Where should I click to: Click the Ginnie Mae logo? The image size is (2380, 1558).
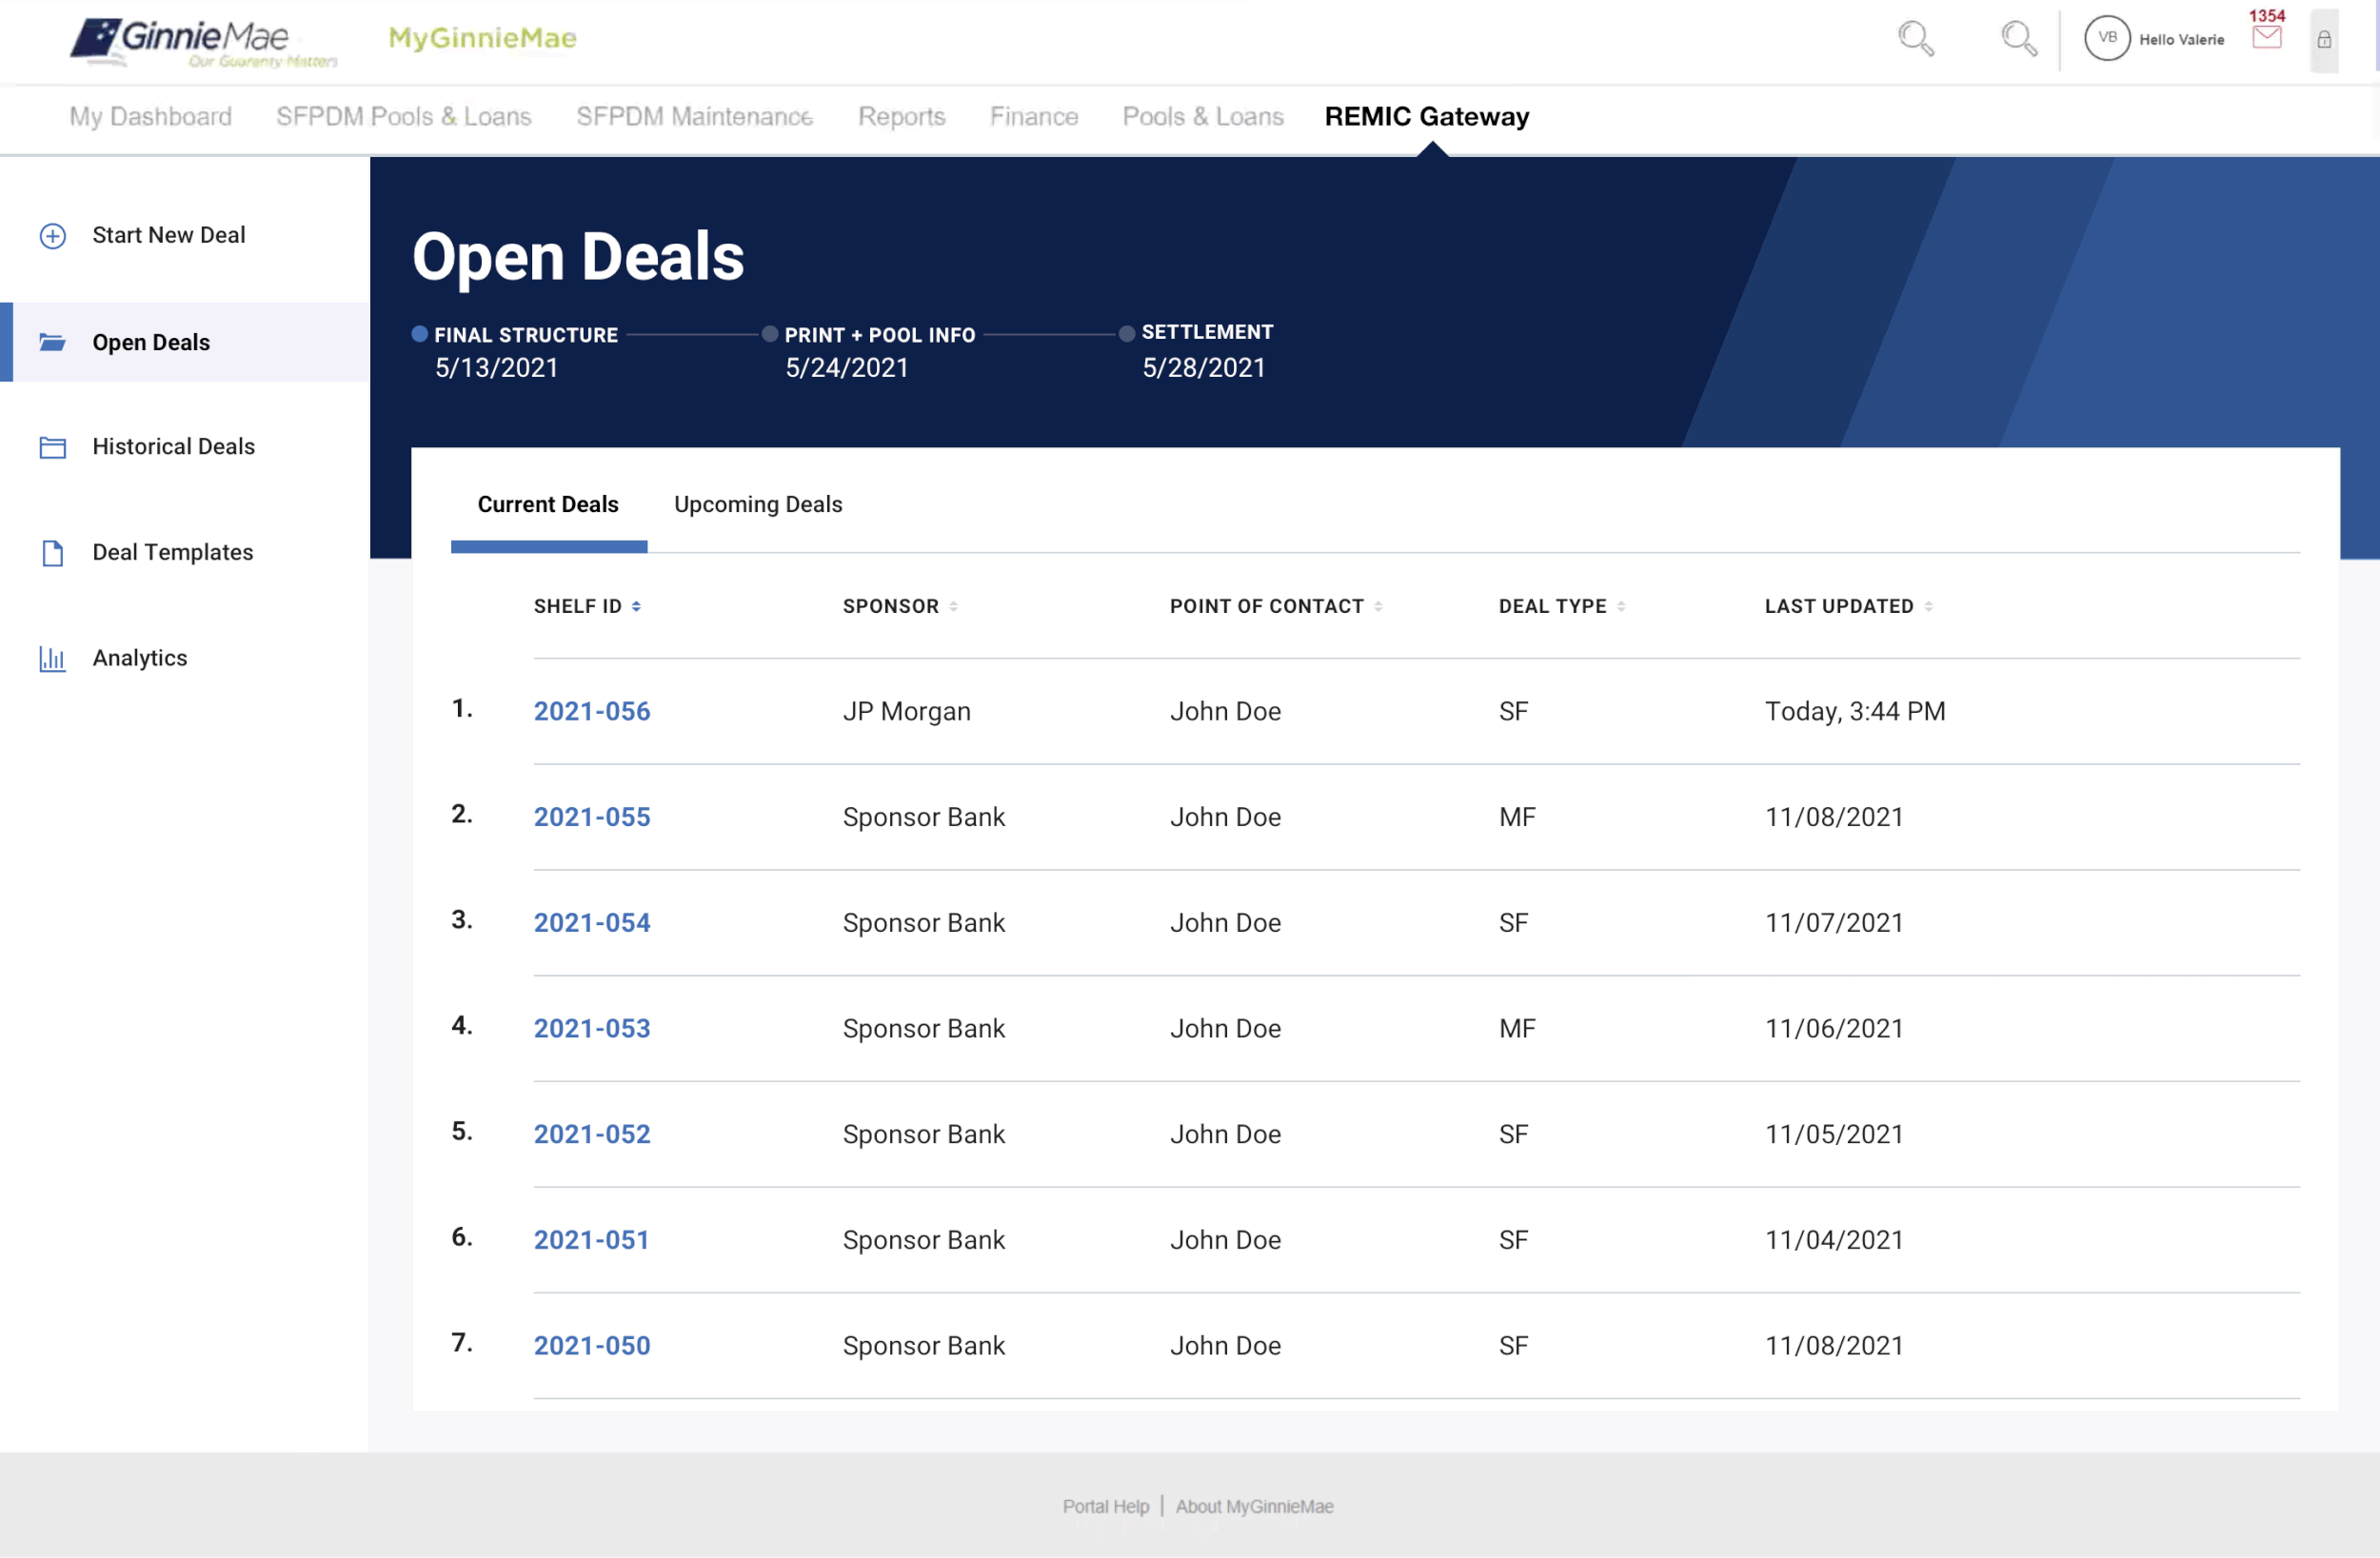(x=204, y=42)
